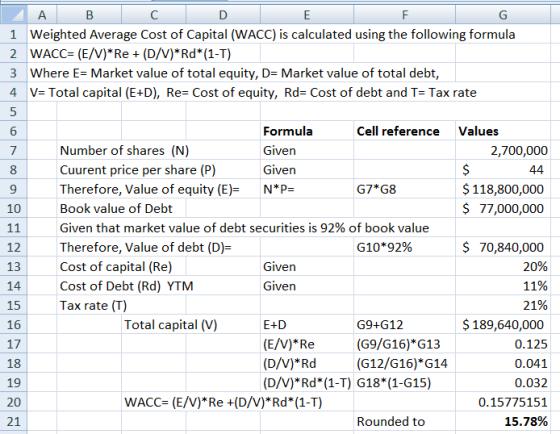Click 'Cuurent price per share (P)' label
This screenshot has width=560, height=434.
[x=138, y=170]
